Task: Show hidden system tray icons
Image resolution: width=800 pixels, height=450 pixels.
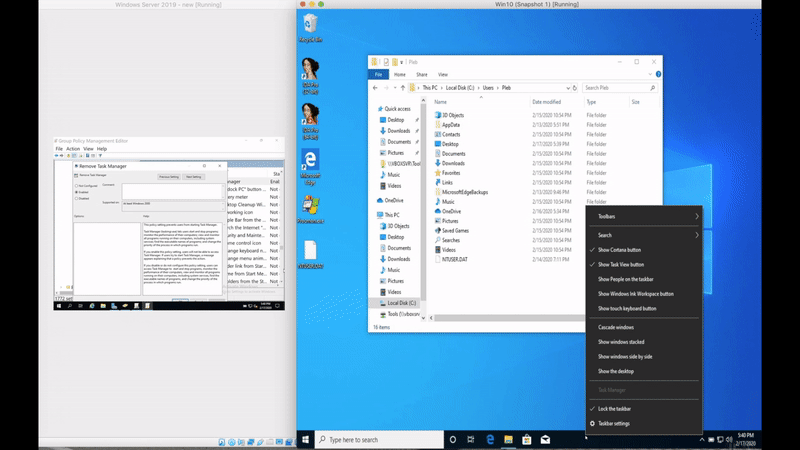Action: tap(702, 439)
